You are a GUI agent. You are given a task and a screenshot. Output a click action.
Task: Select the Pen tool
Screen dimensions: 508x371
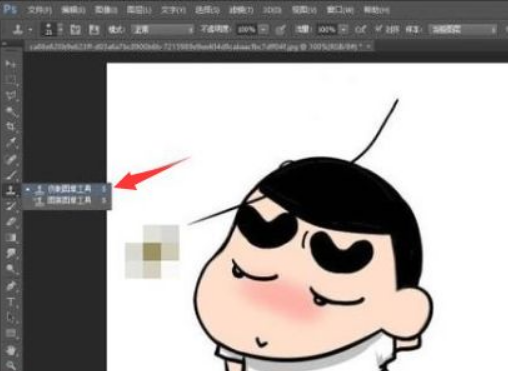pyautogui.click(x=10, y=286)
